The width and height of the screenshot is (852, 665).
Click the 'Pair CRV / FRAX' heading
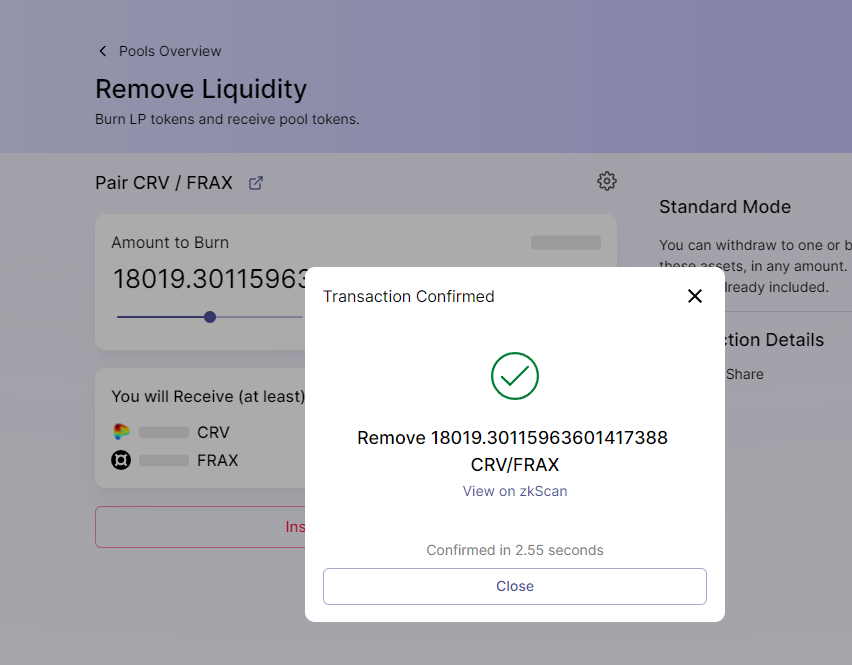164,183
